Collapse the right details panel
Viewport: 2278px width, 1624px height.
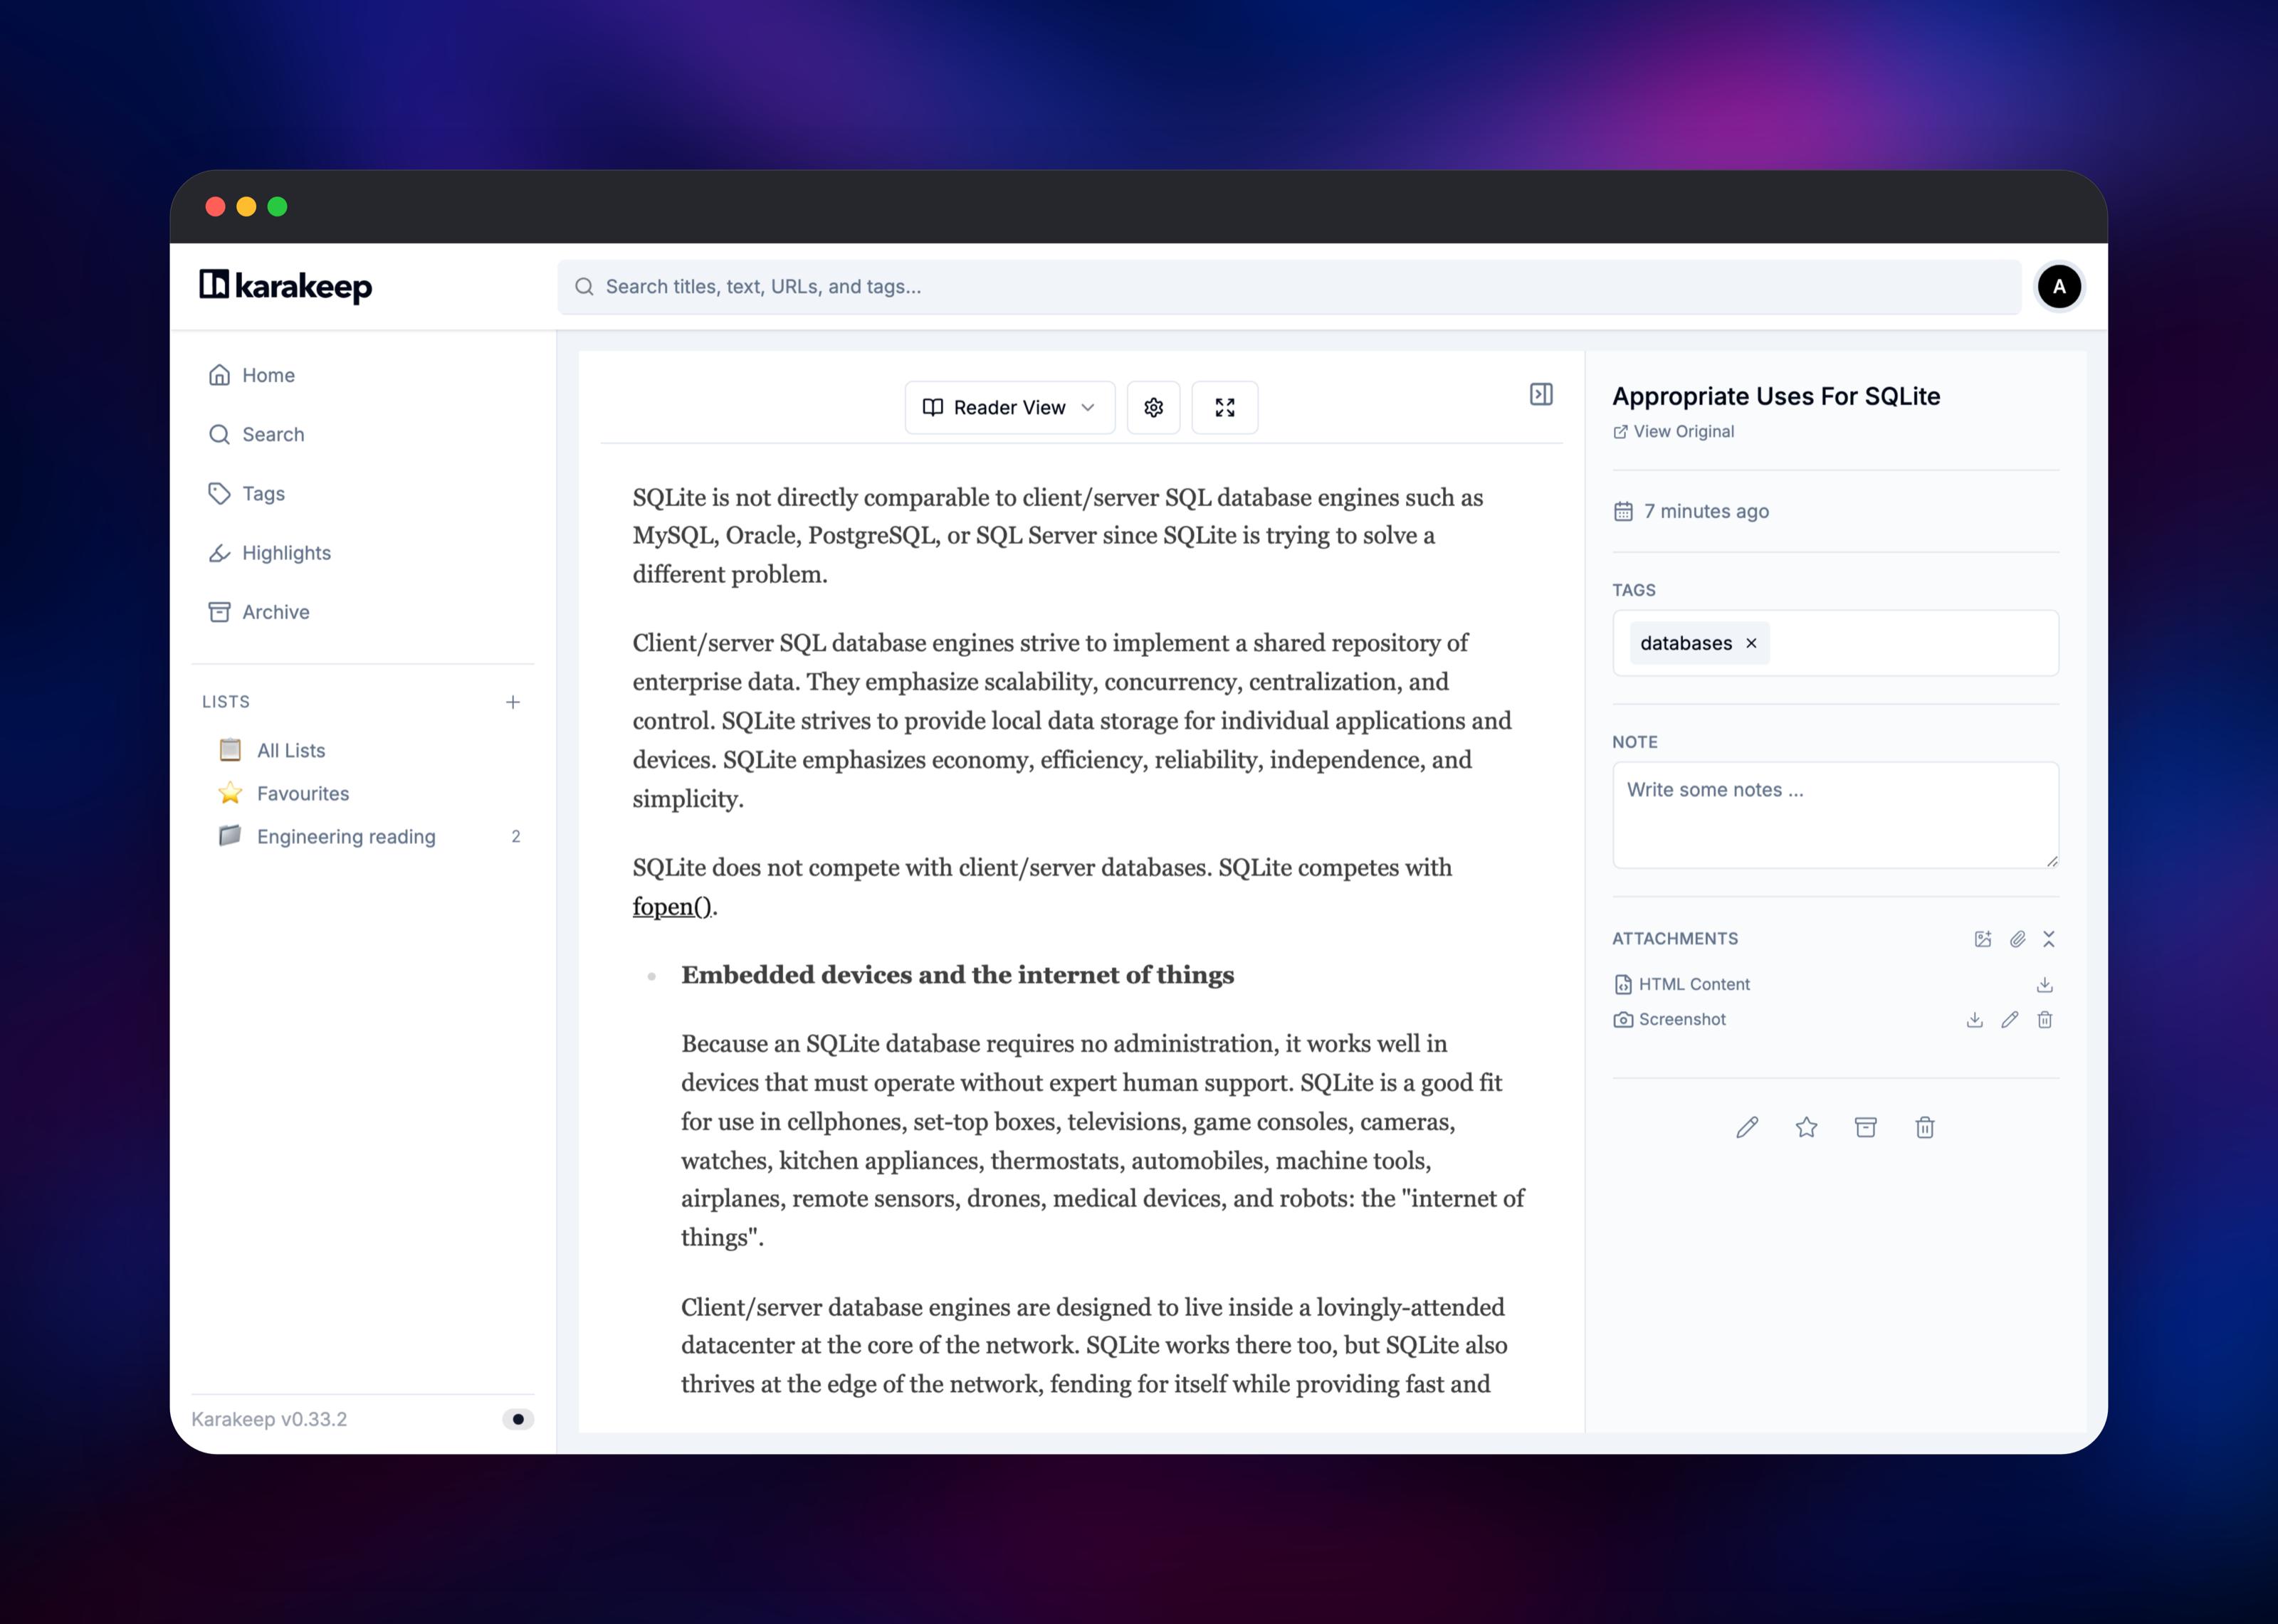[x=1541, y=394]
